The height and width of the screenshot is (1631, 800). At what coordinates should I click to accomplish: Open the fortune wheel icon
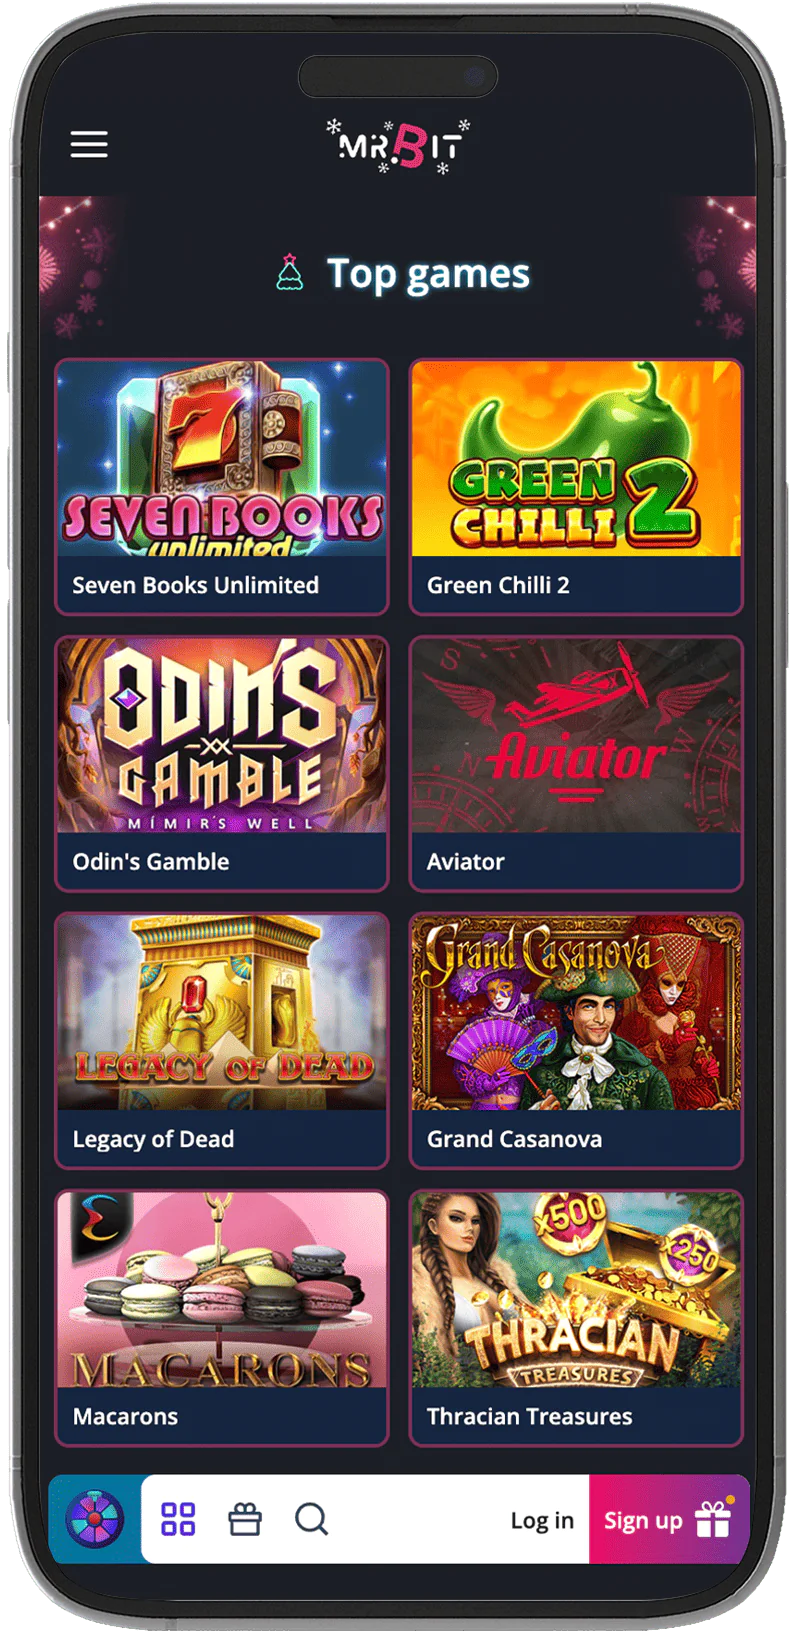(x=95, y=1519)
